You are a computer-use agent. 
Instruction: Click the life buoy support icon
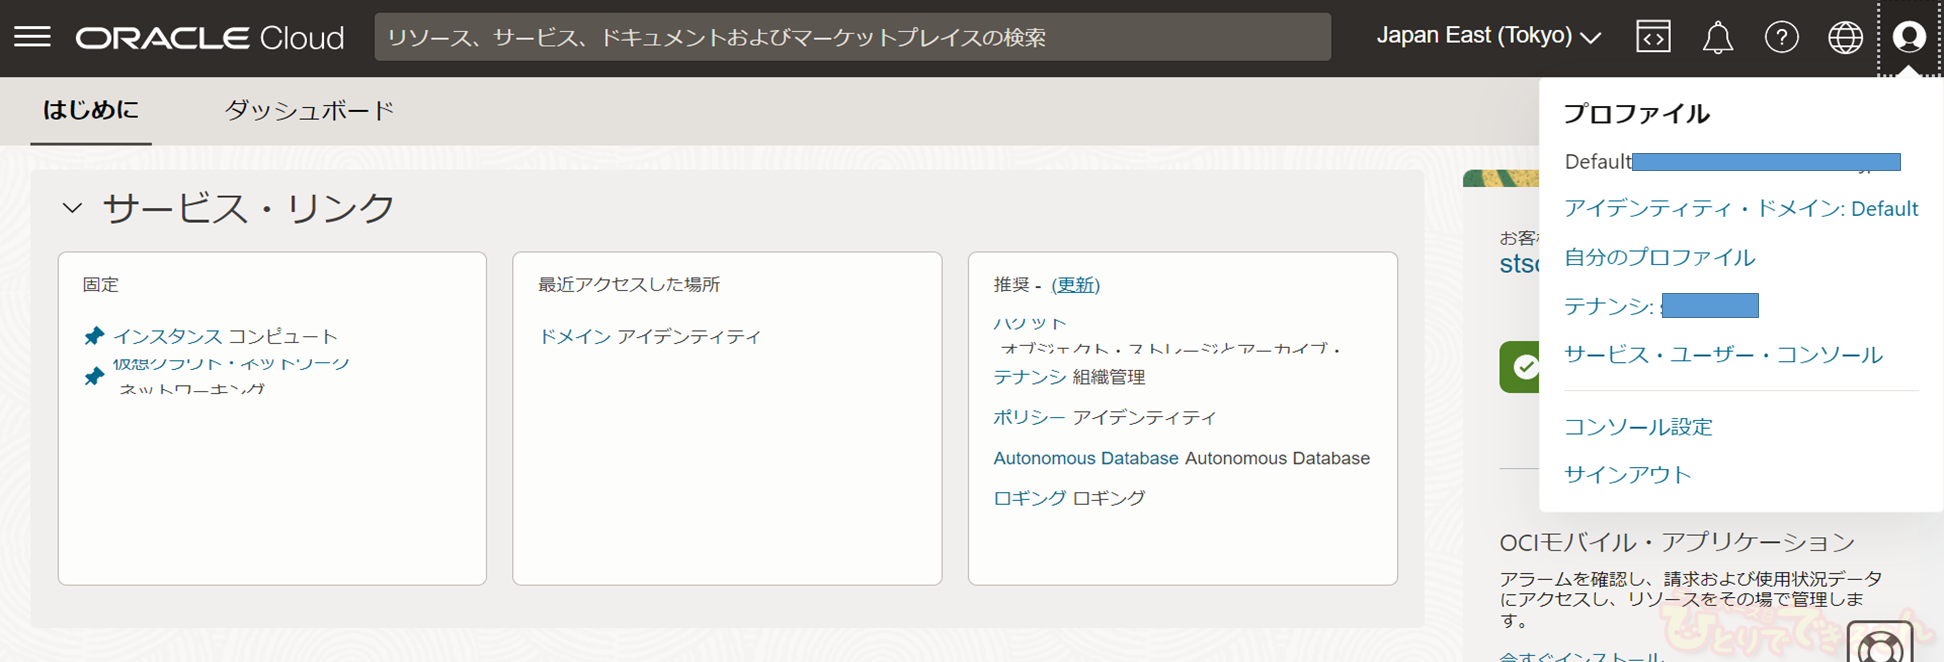1879,645
